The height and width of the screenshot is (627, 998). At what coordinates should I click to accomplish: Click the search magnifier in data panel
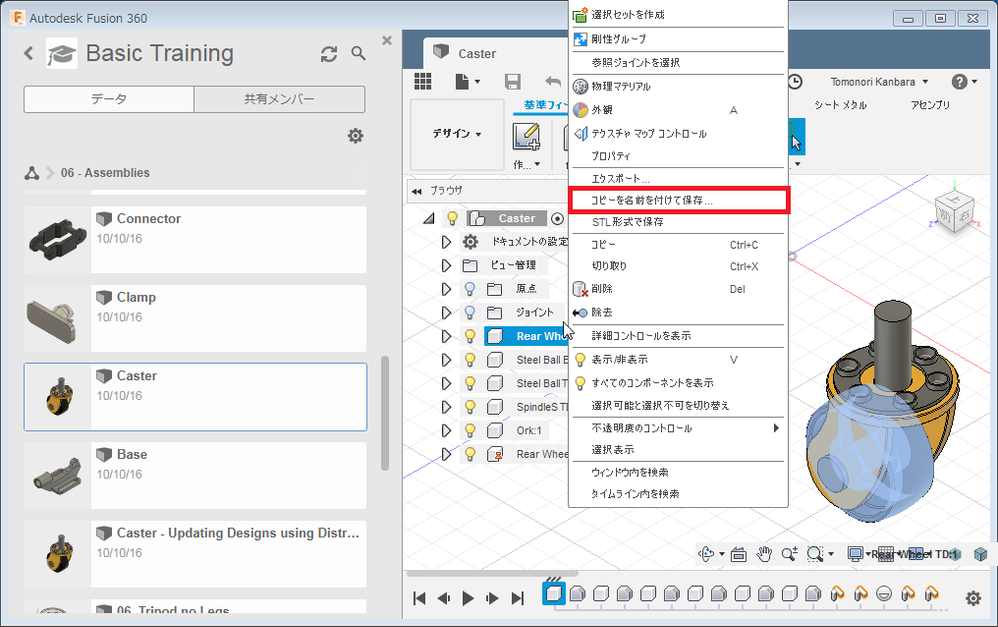(358, 53)
